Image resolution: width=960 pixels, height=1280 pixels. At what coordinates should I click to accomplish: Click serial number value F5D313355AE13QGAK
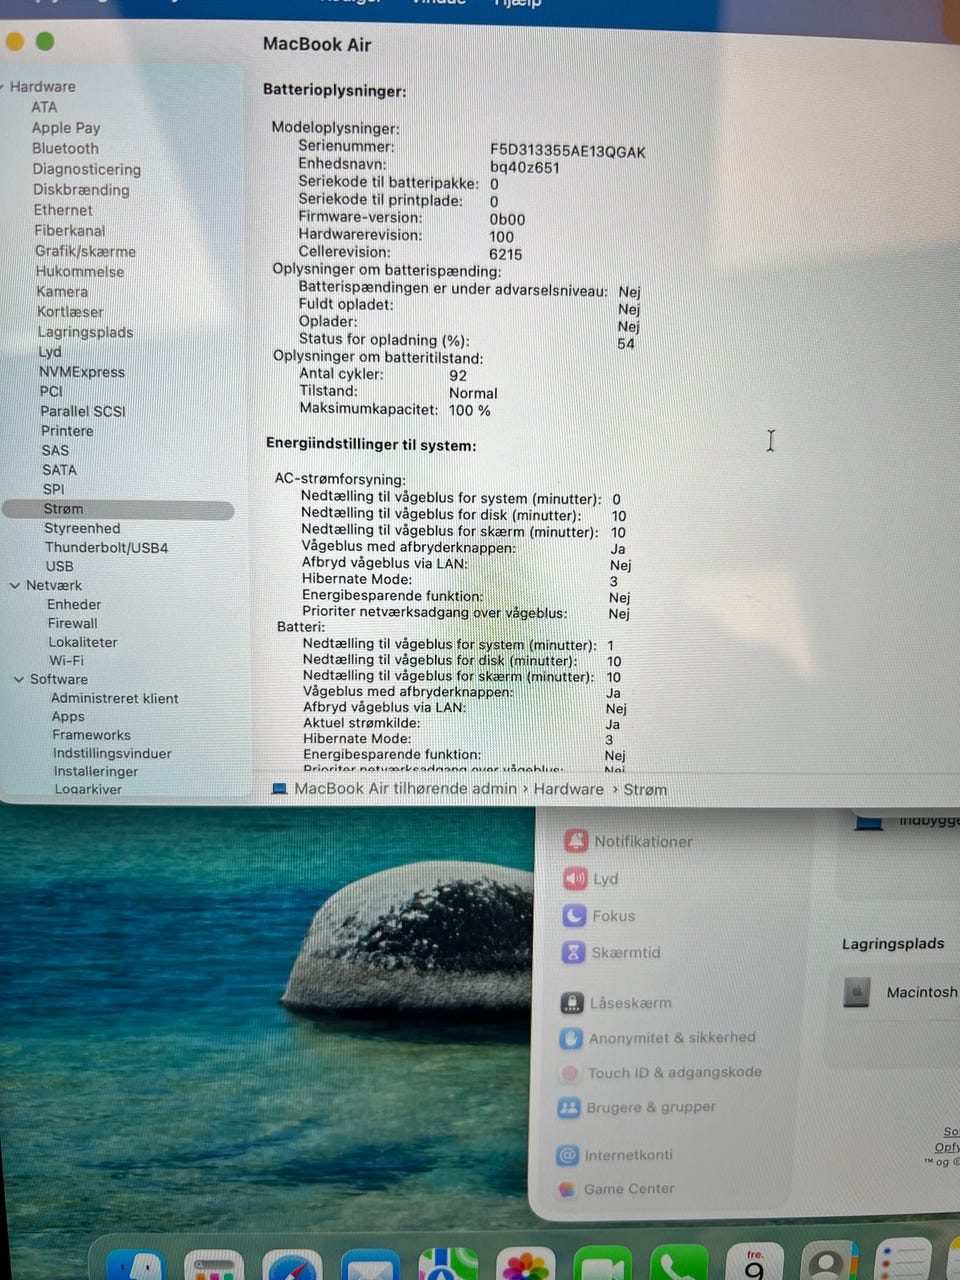click(x=568, y=151)
